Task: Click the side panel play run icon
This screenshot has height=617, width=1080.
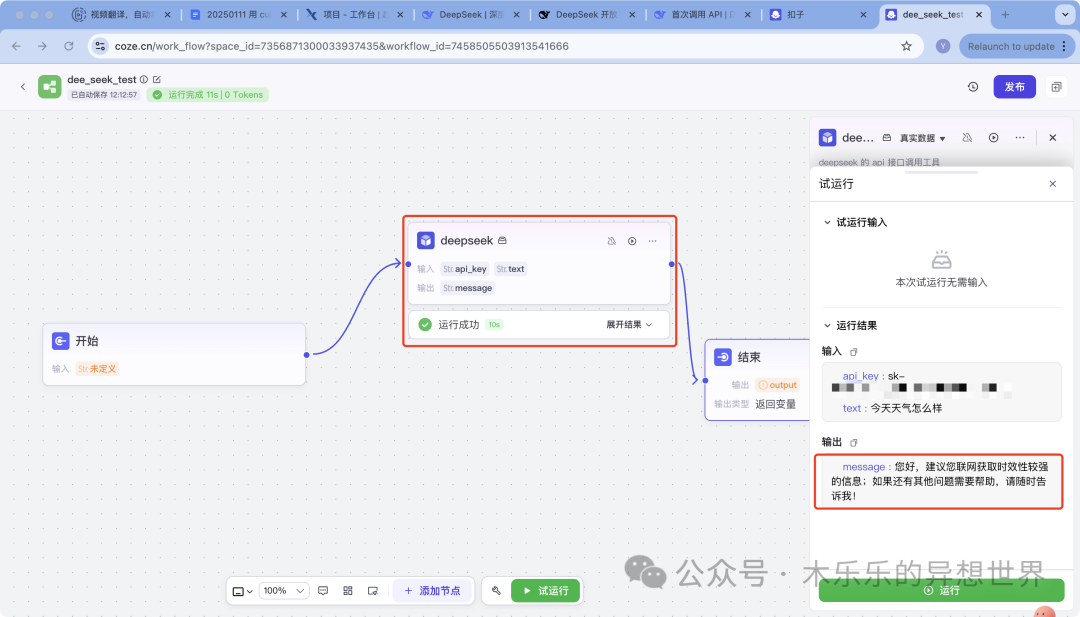Action: [993, 138]
